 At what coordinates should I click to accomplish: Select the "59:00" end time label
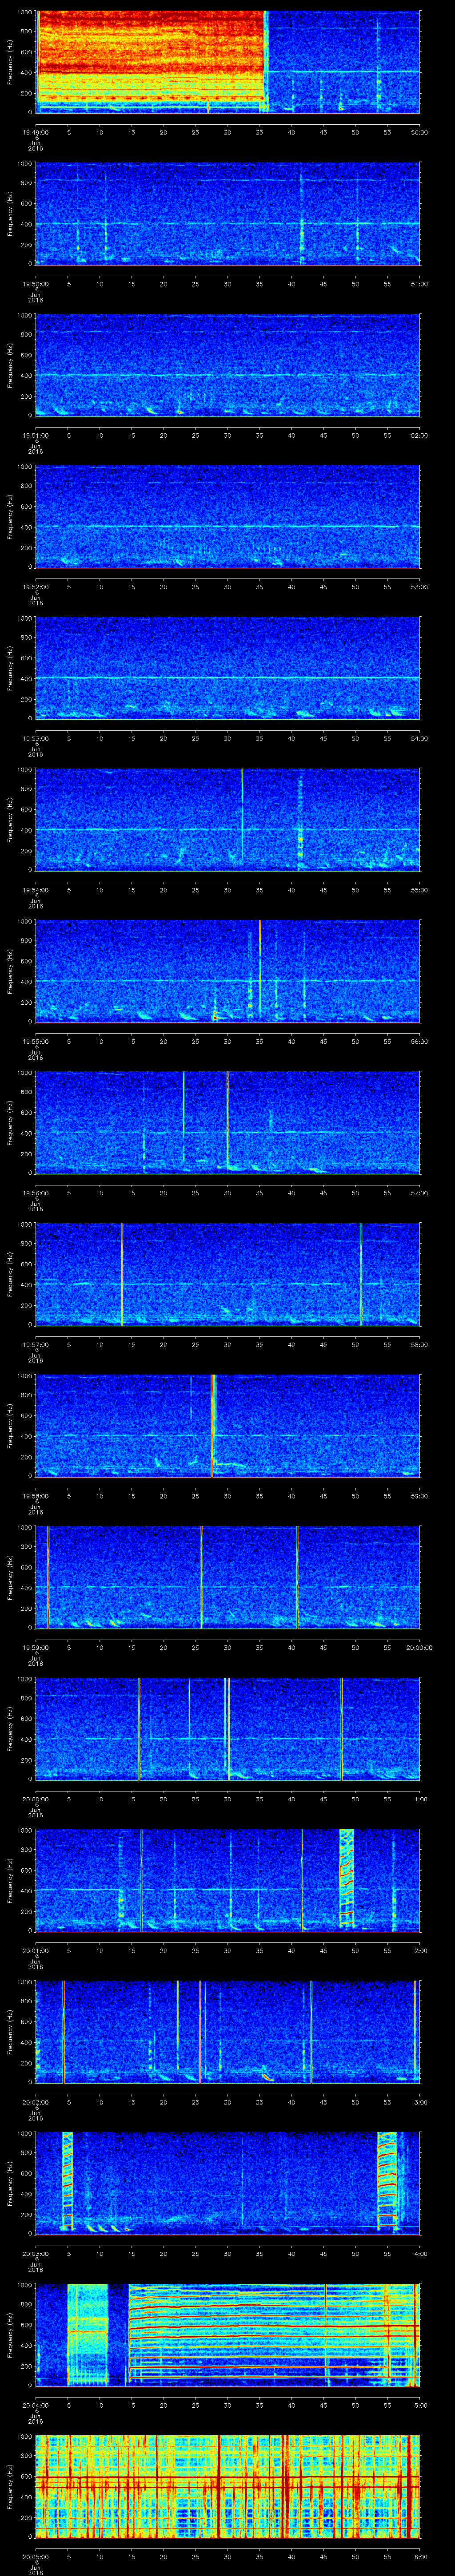point(419,1495)
